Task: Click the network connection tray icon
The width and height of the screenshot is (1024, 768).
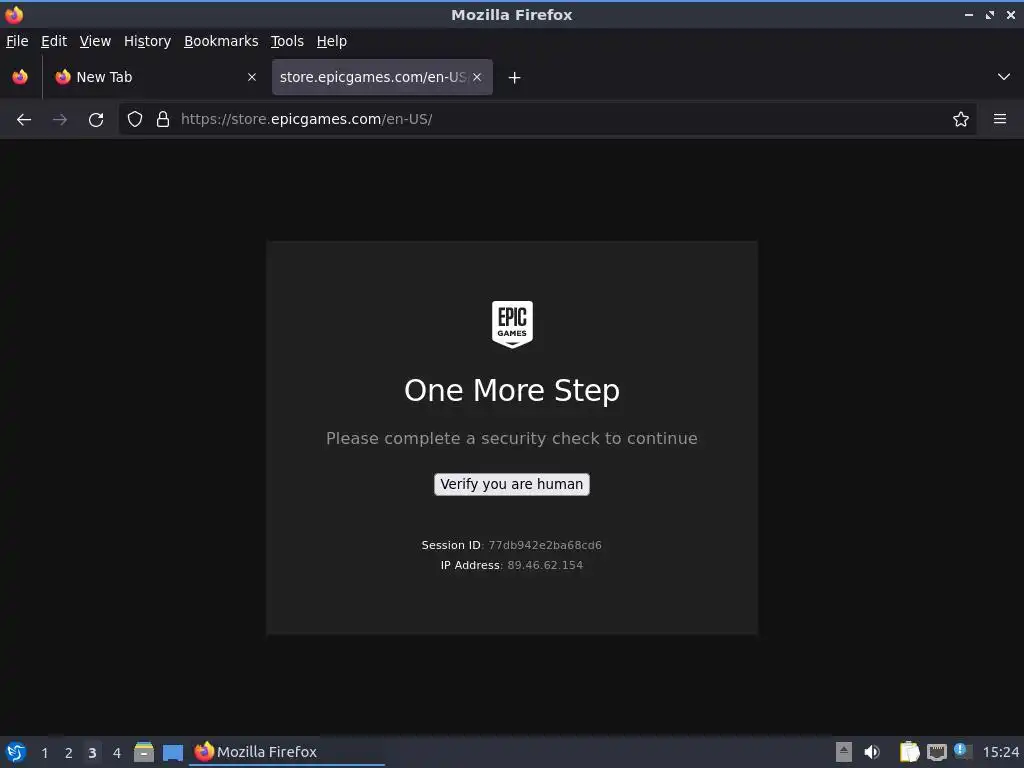Action: [x=936, y=752]
